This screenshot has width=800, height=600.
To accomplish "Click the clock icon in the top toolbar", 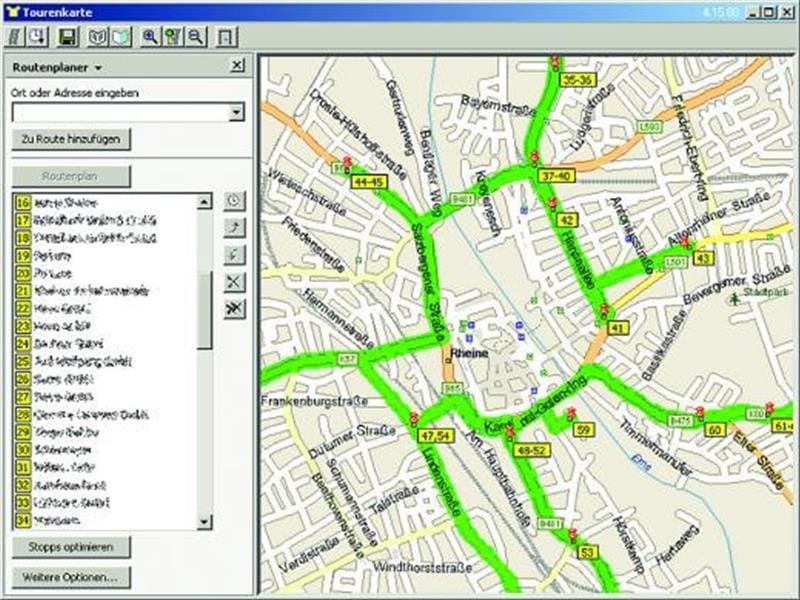I will [x=37, y=37].
